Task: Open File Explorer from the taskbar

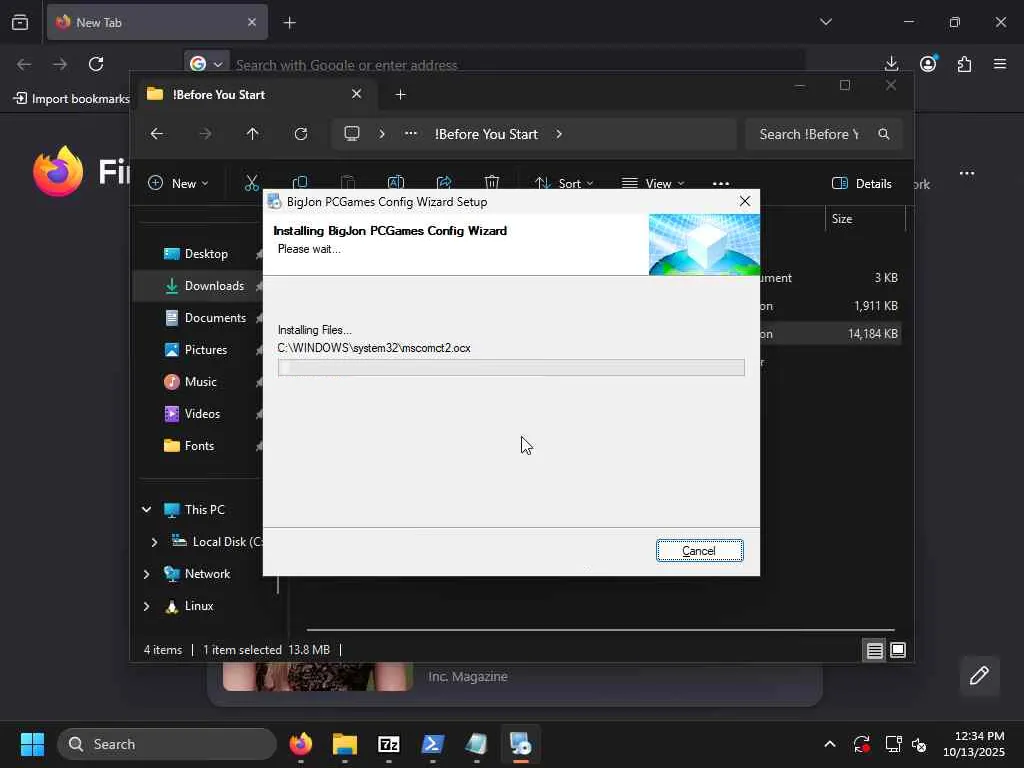Action: coord(345,744)
